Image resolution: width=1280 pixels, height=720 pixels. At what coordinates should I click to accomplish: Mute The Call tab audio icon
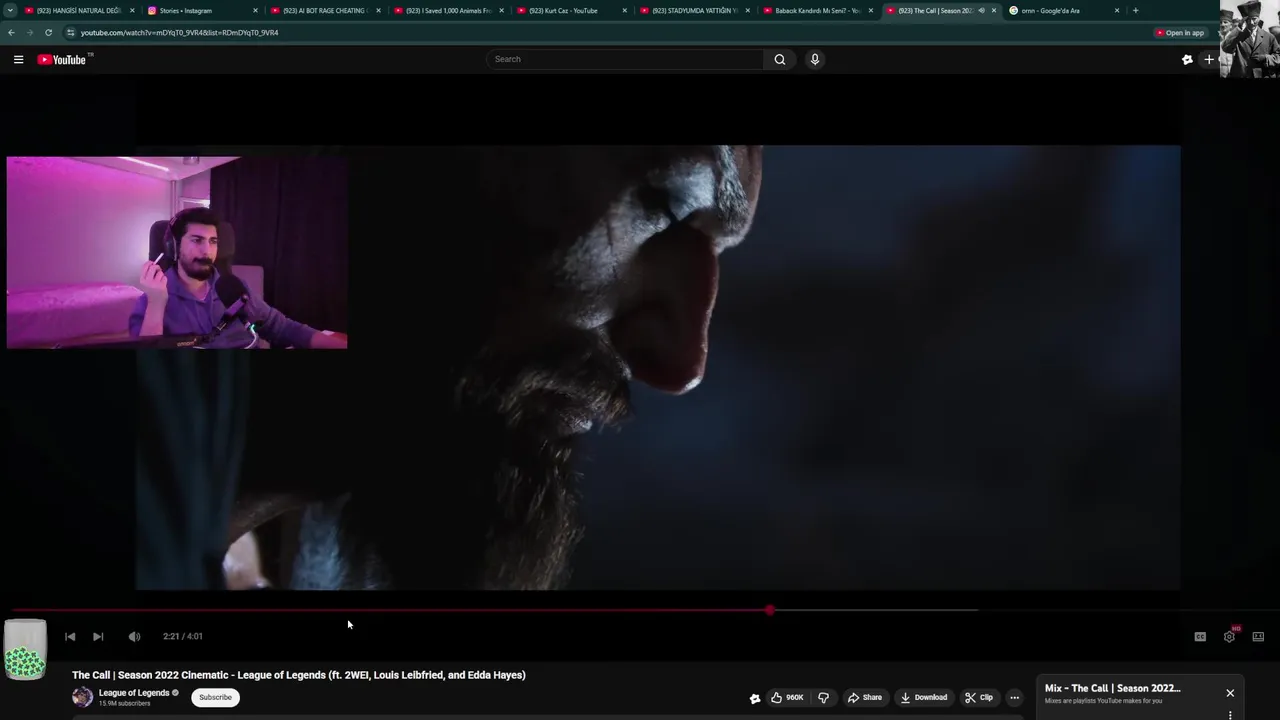click(981, 11)
